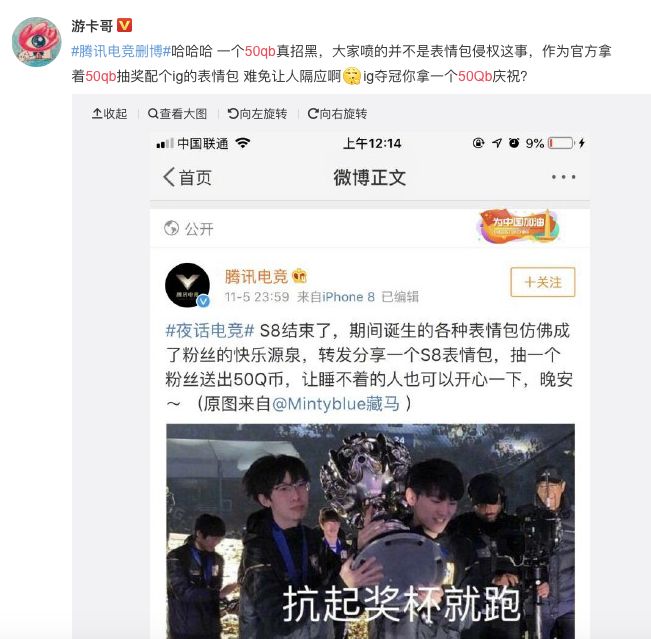
Task: Collapse the image with 收起
Action: (x=110, y=113)
